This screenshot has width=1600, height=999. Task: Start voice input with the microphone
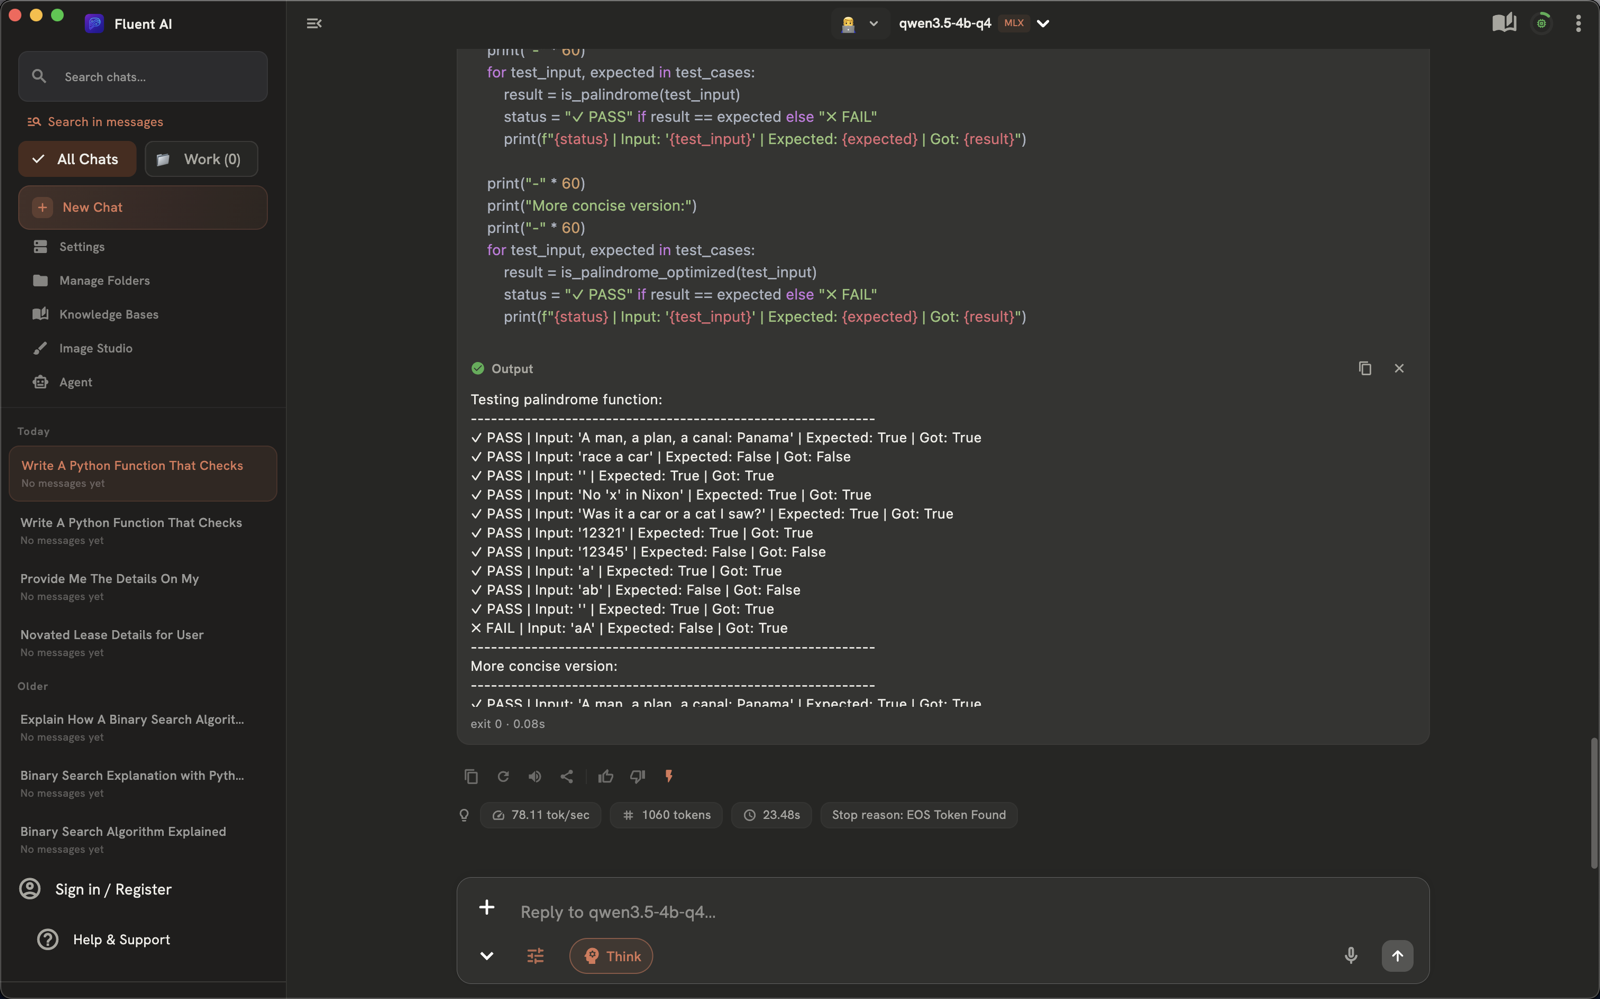click(x=1351, y=956)
